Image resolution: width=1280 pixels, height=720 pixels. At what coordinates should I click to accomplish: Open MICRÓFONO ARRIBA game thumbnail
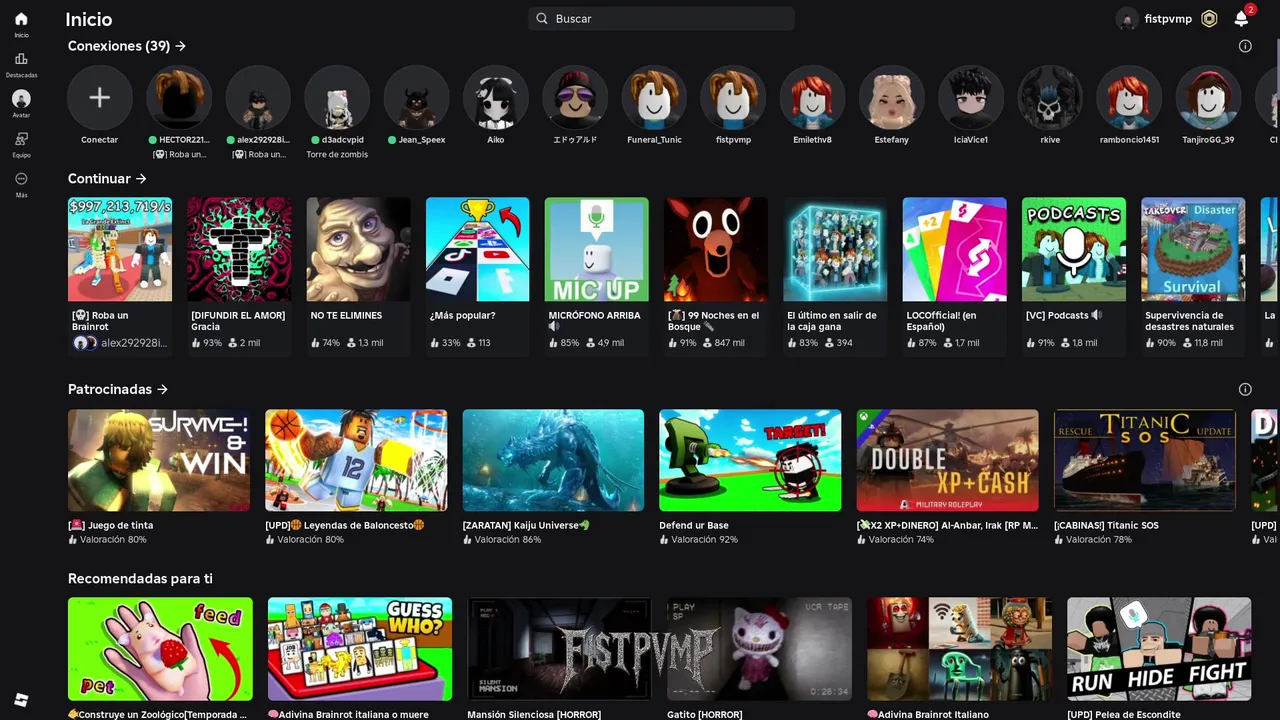tap(597, 249)
